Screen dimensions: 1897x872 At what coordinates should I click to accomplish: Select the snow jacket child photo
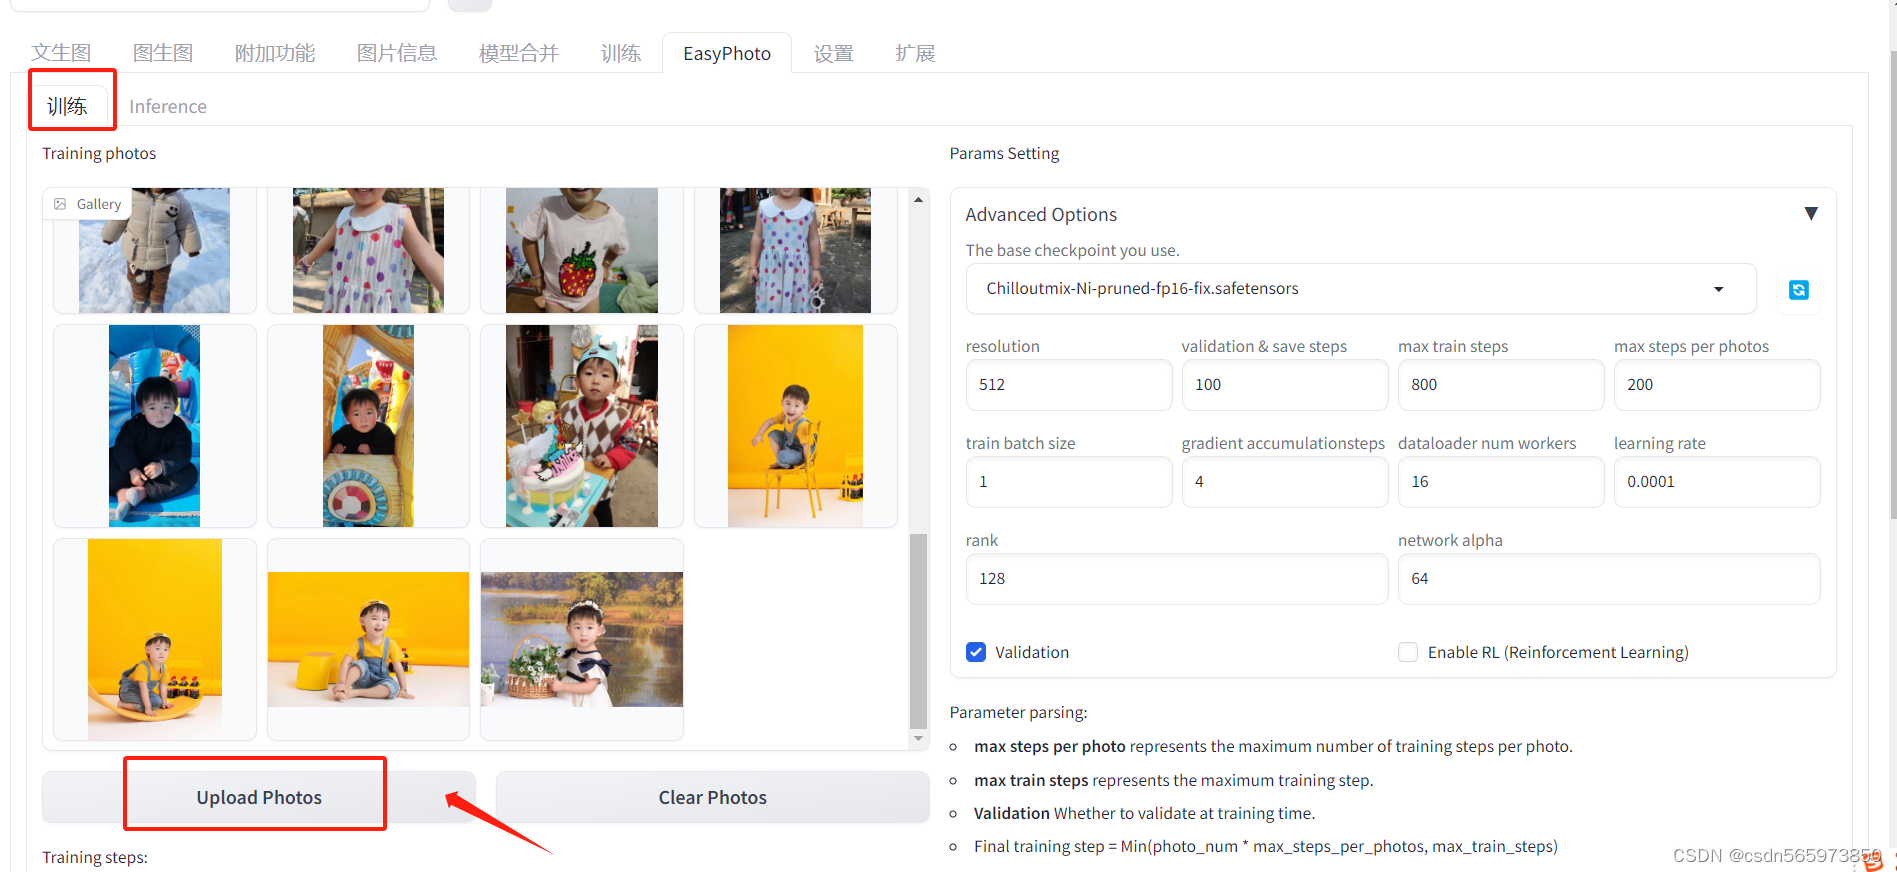[x=154, y=250]
